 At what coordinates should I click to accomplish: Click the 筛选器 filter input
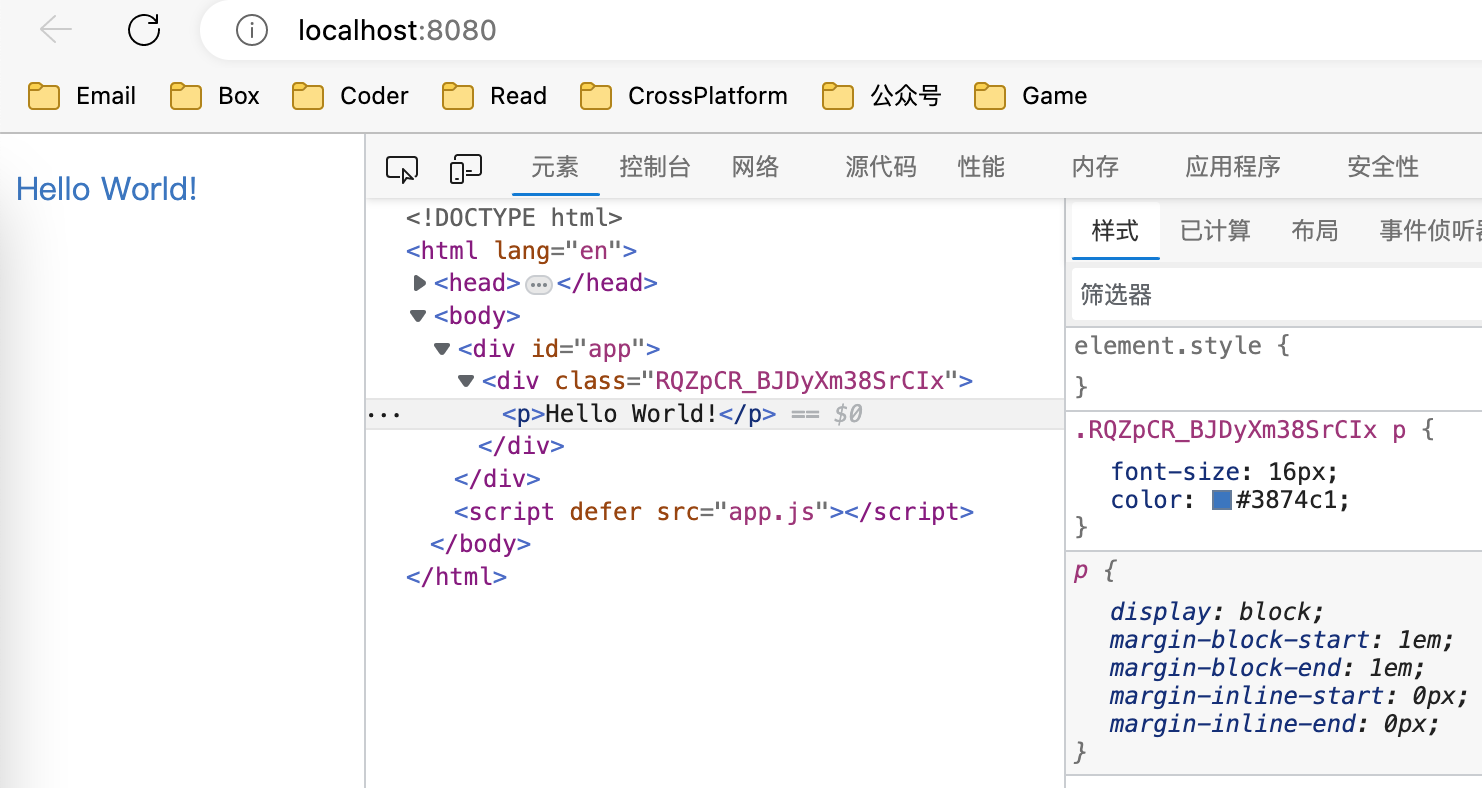1277,294
